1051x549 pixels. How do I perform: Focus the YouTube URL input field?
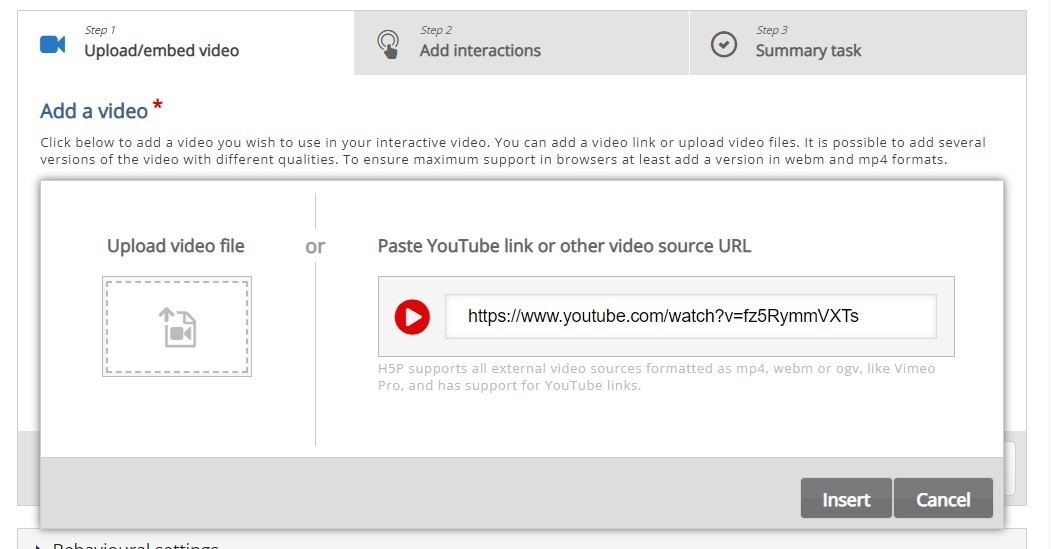coord(691,316)
